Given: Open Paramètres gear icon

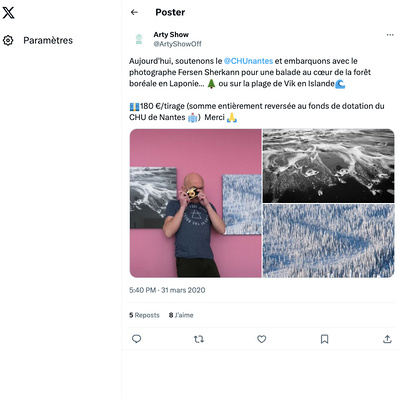Looking at the screenshot, I should click(8, 40).
